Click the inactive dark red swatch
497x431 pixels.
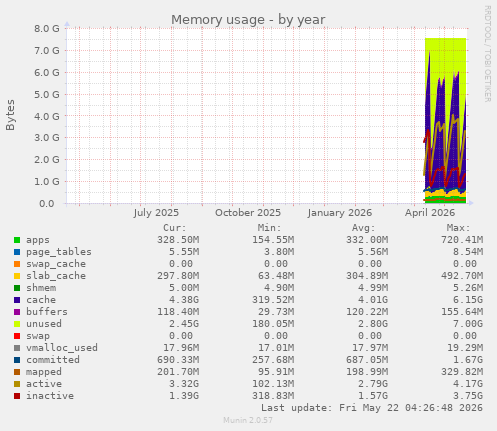tap(17, 396)
